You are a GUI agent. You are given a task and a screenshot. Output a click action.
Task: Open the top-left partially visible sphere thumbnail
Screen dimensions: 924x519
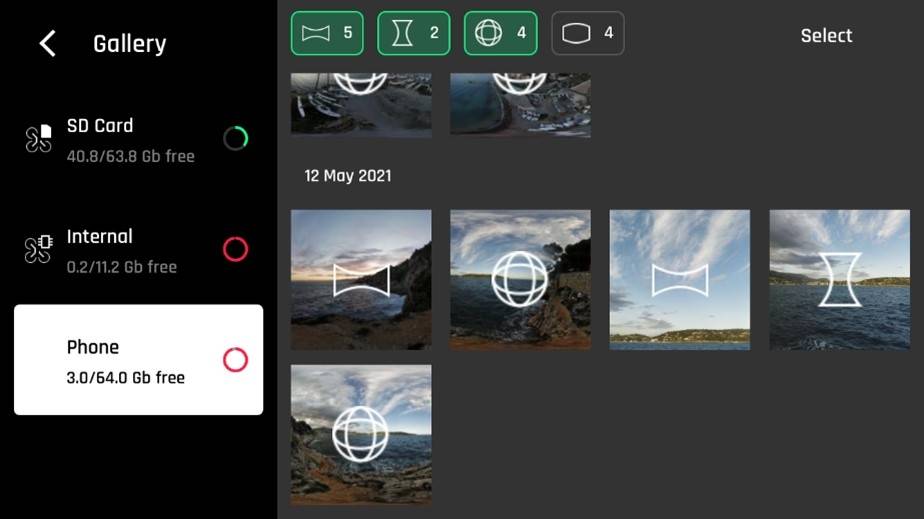coord(361,104)
